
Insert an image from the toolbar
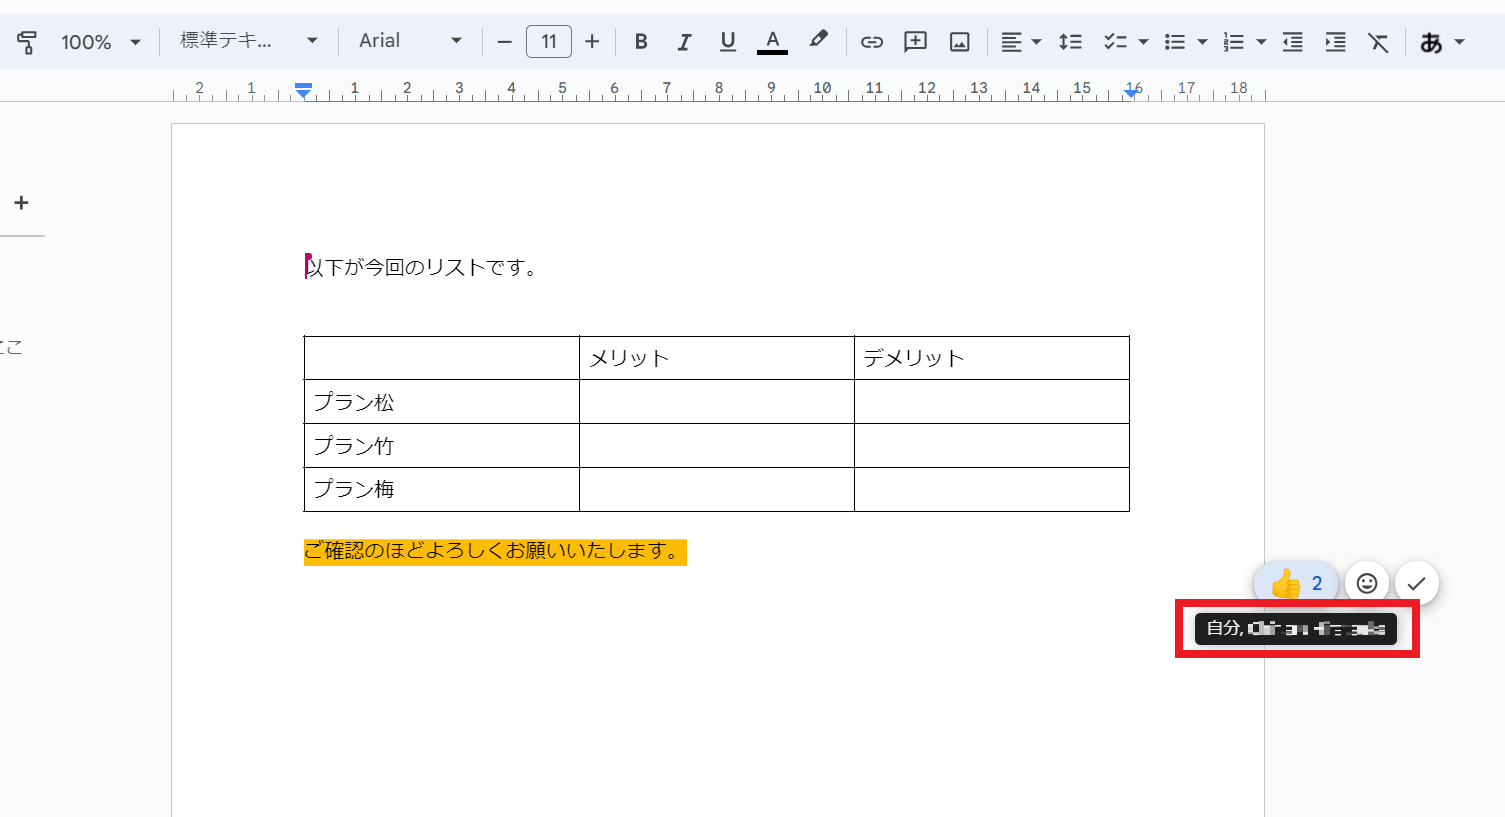coord(960,42)
